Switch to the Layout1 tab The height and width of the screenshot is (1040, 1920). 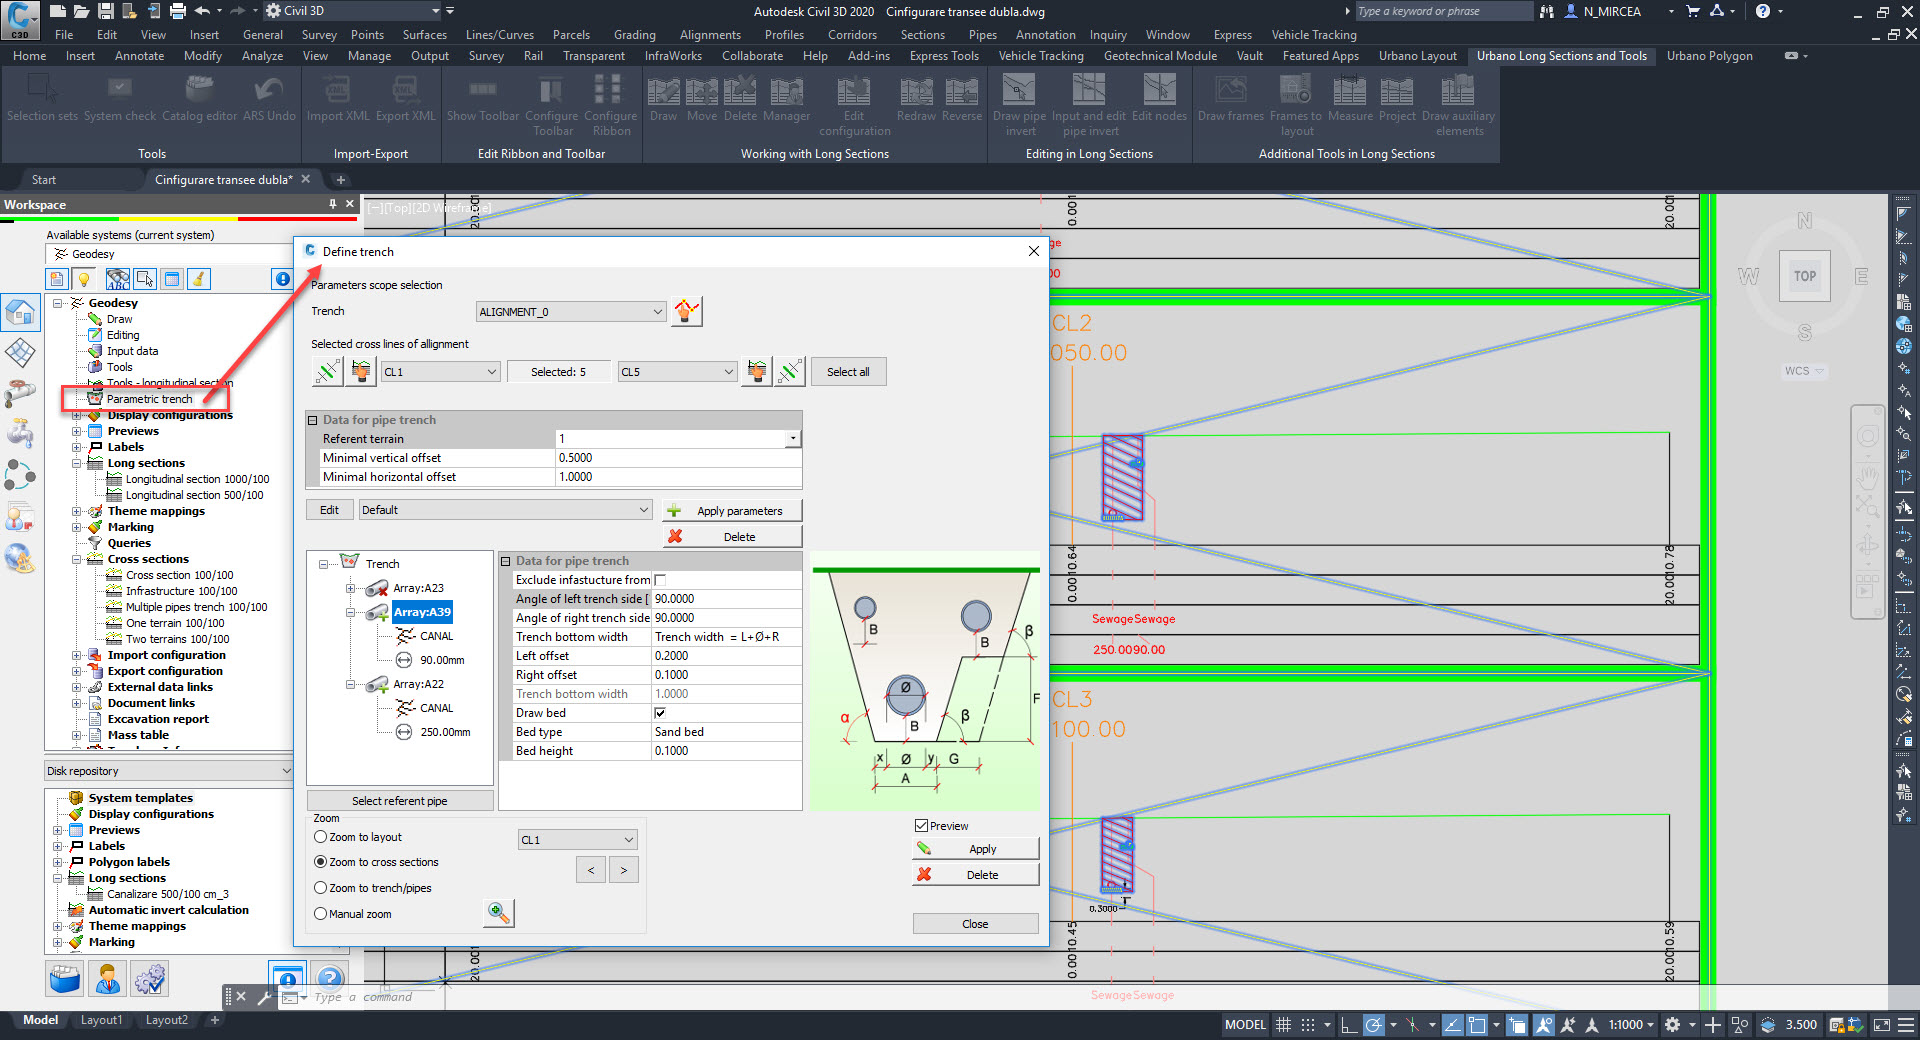[x=101, y=1020]
